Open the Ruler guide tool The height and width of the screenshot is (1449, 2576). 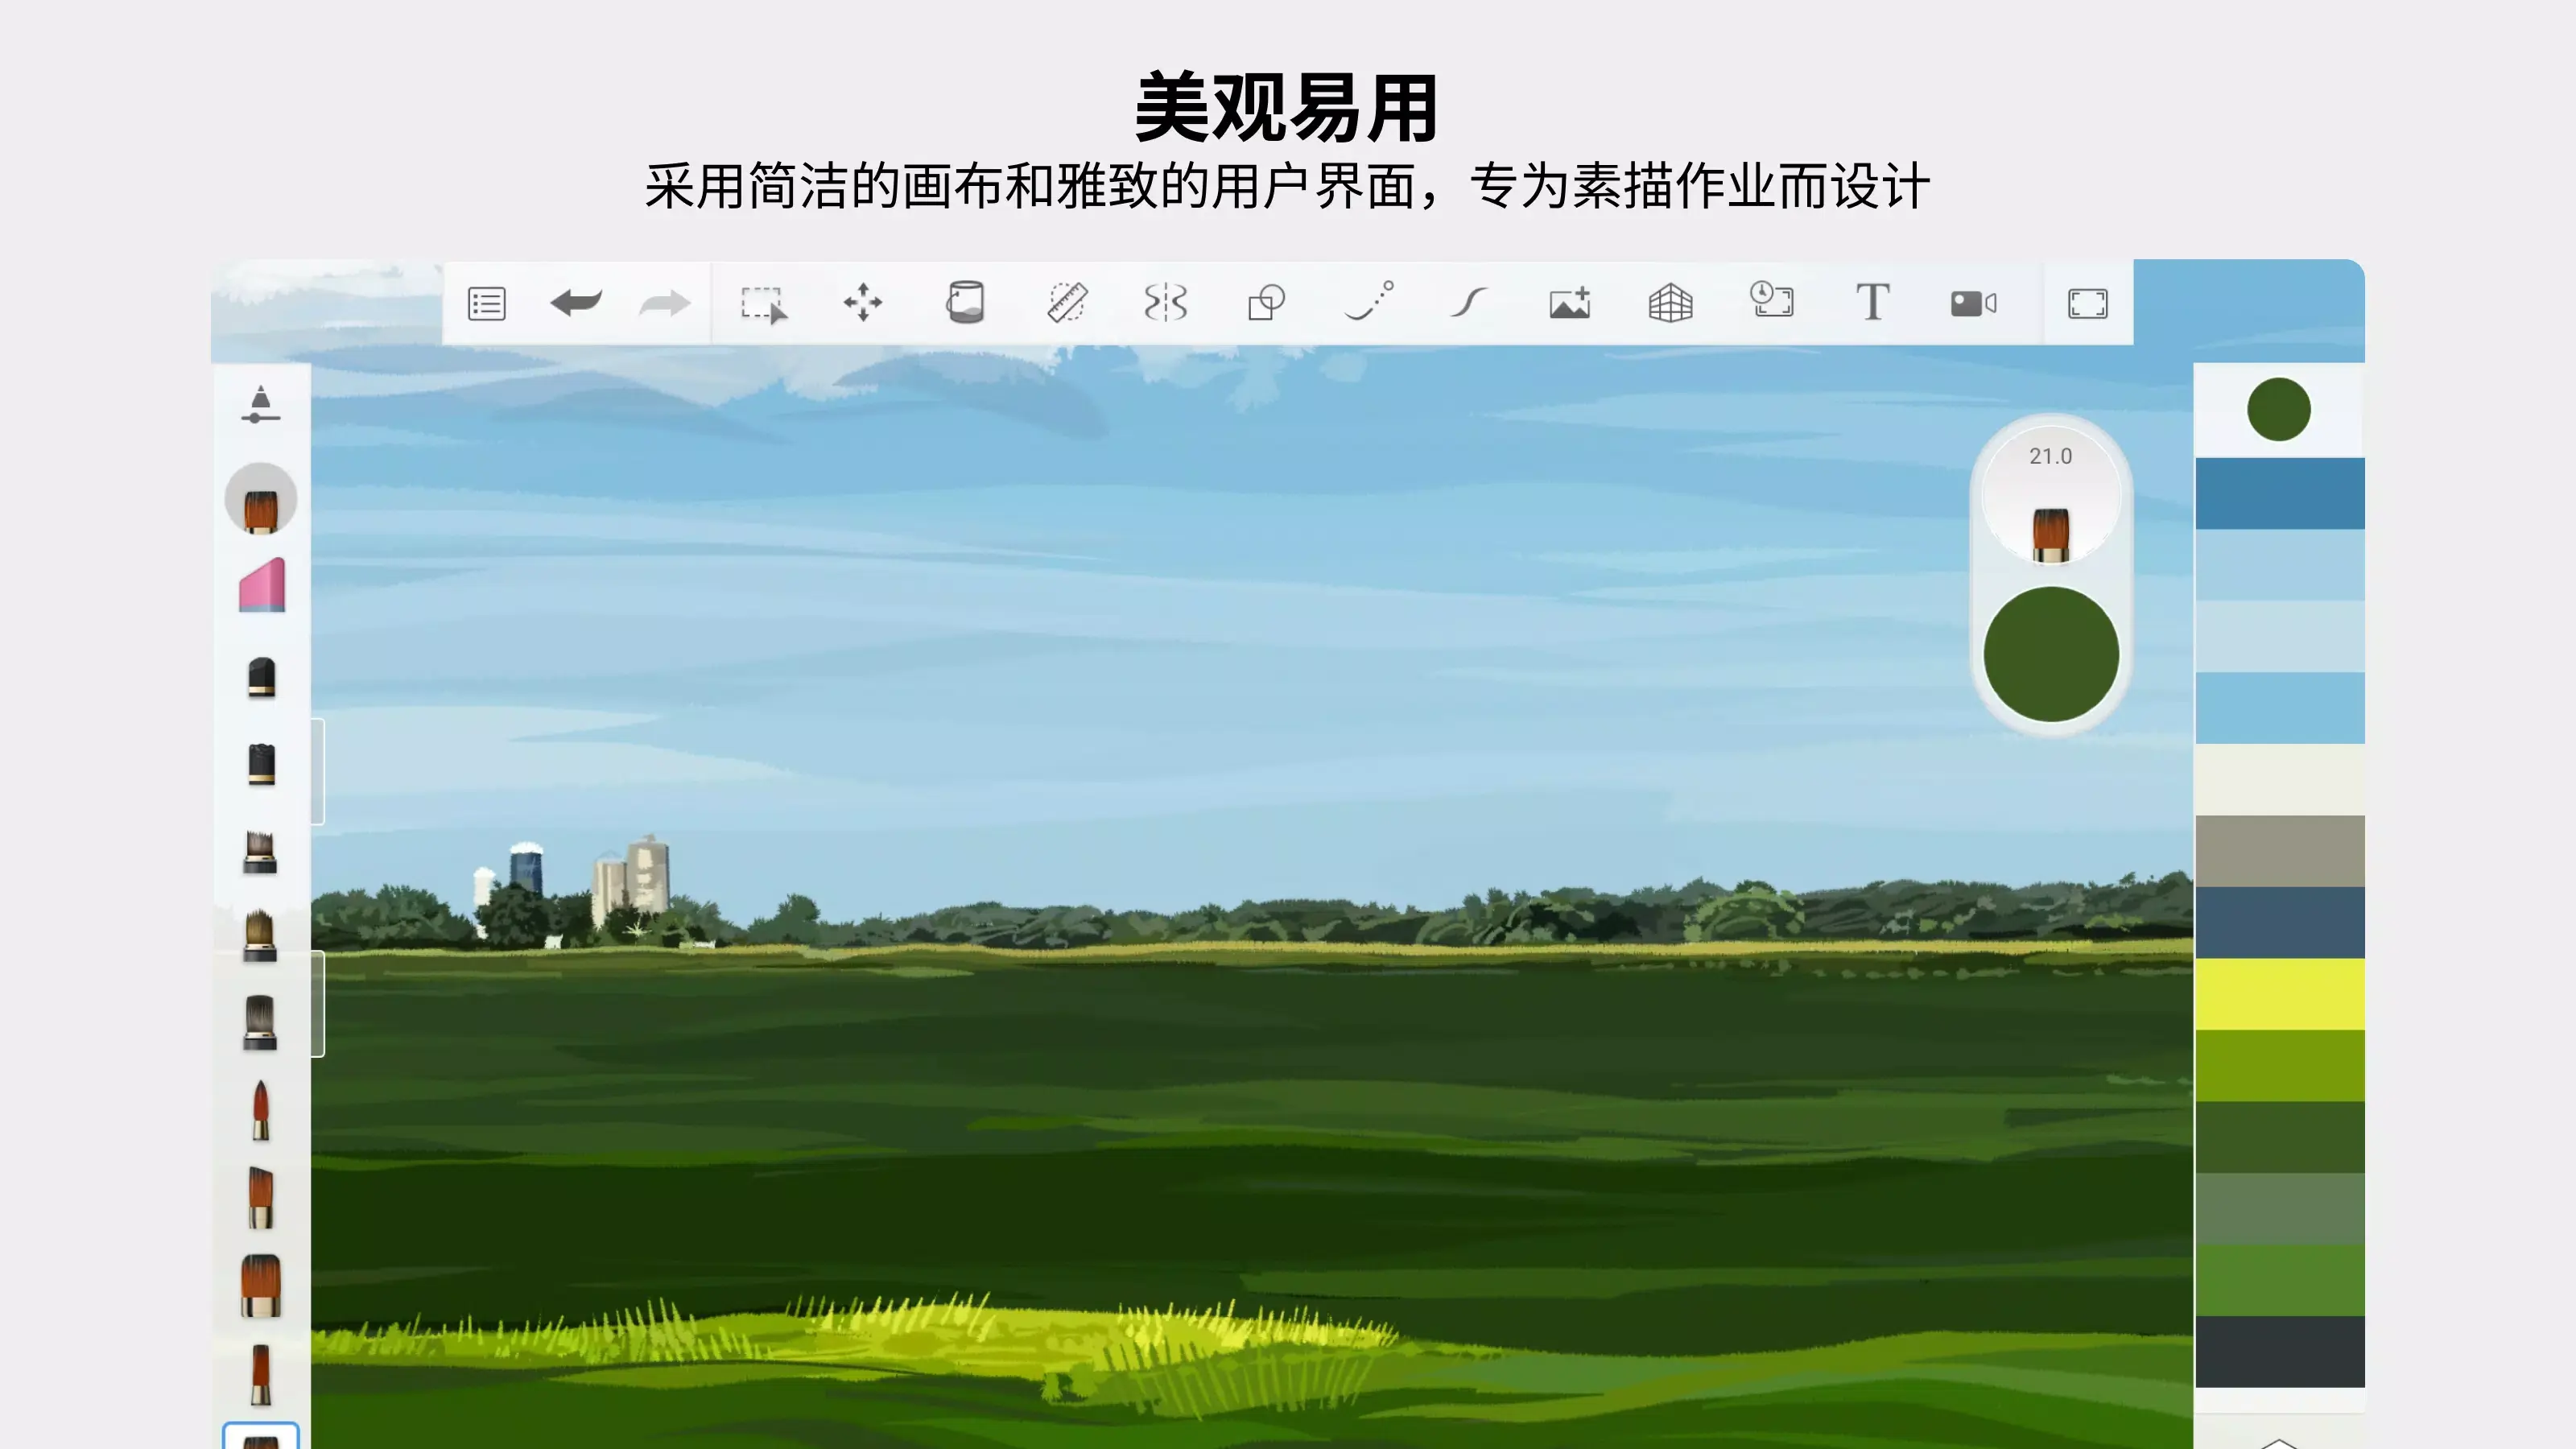tap(1066, 303)
